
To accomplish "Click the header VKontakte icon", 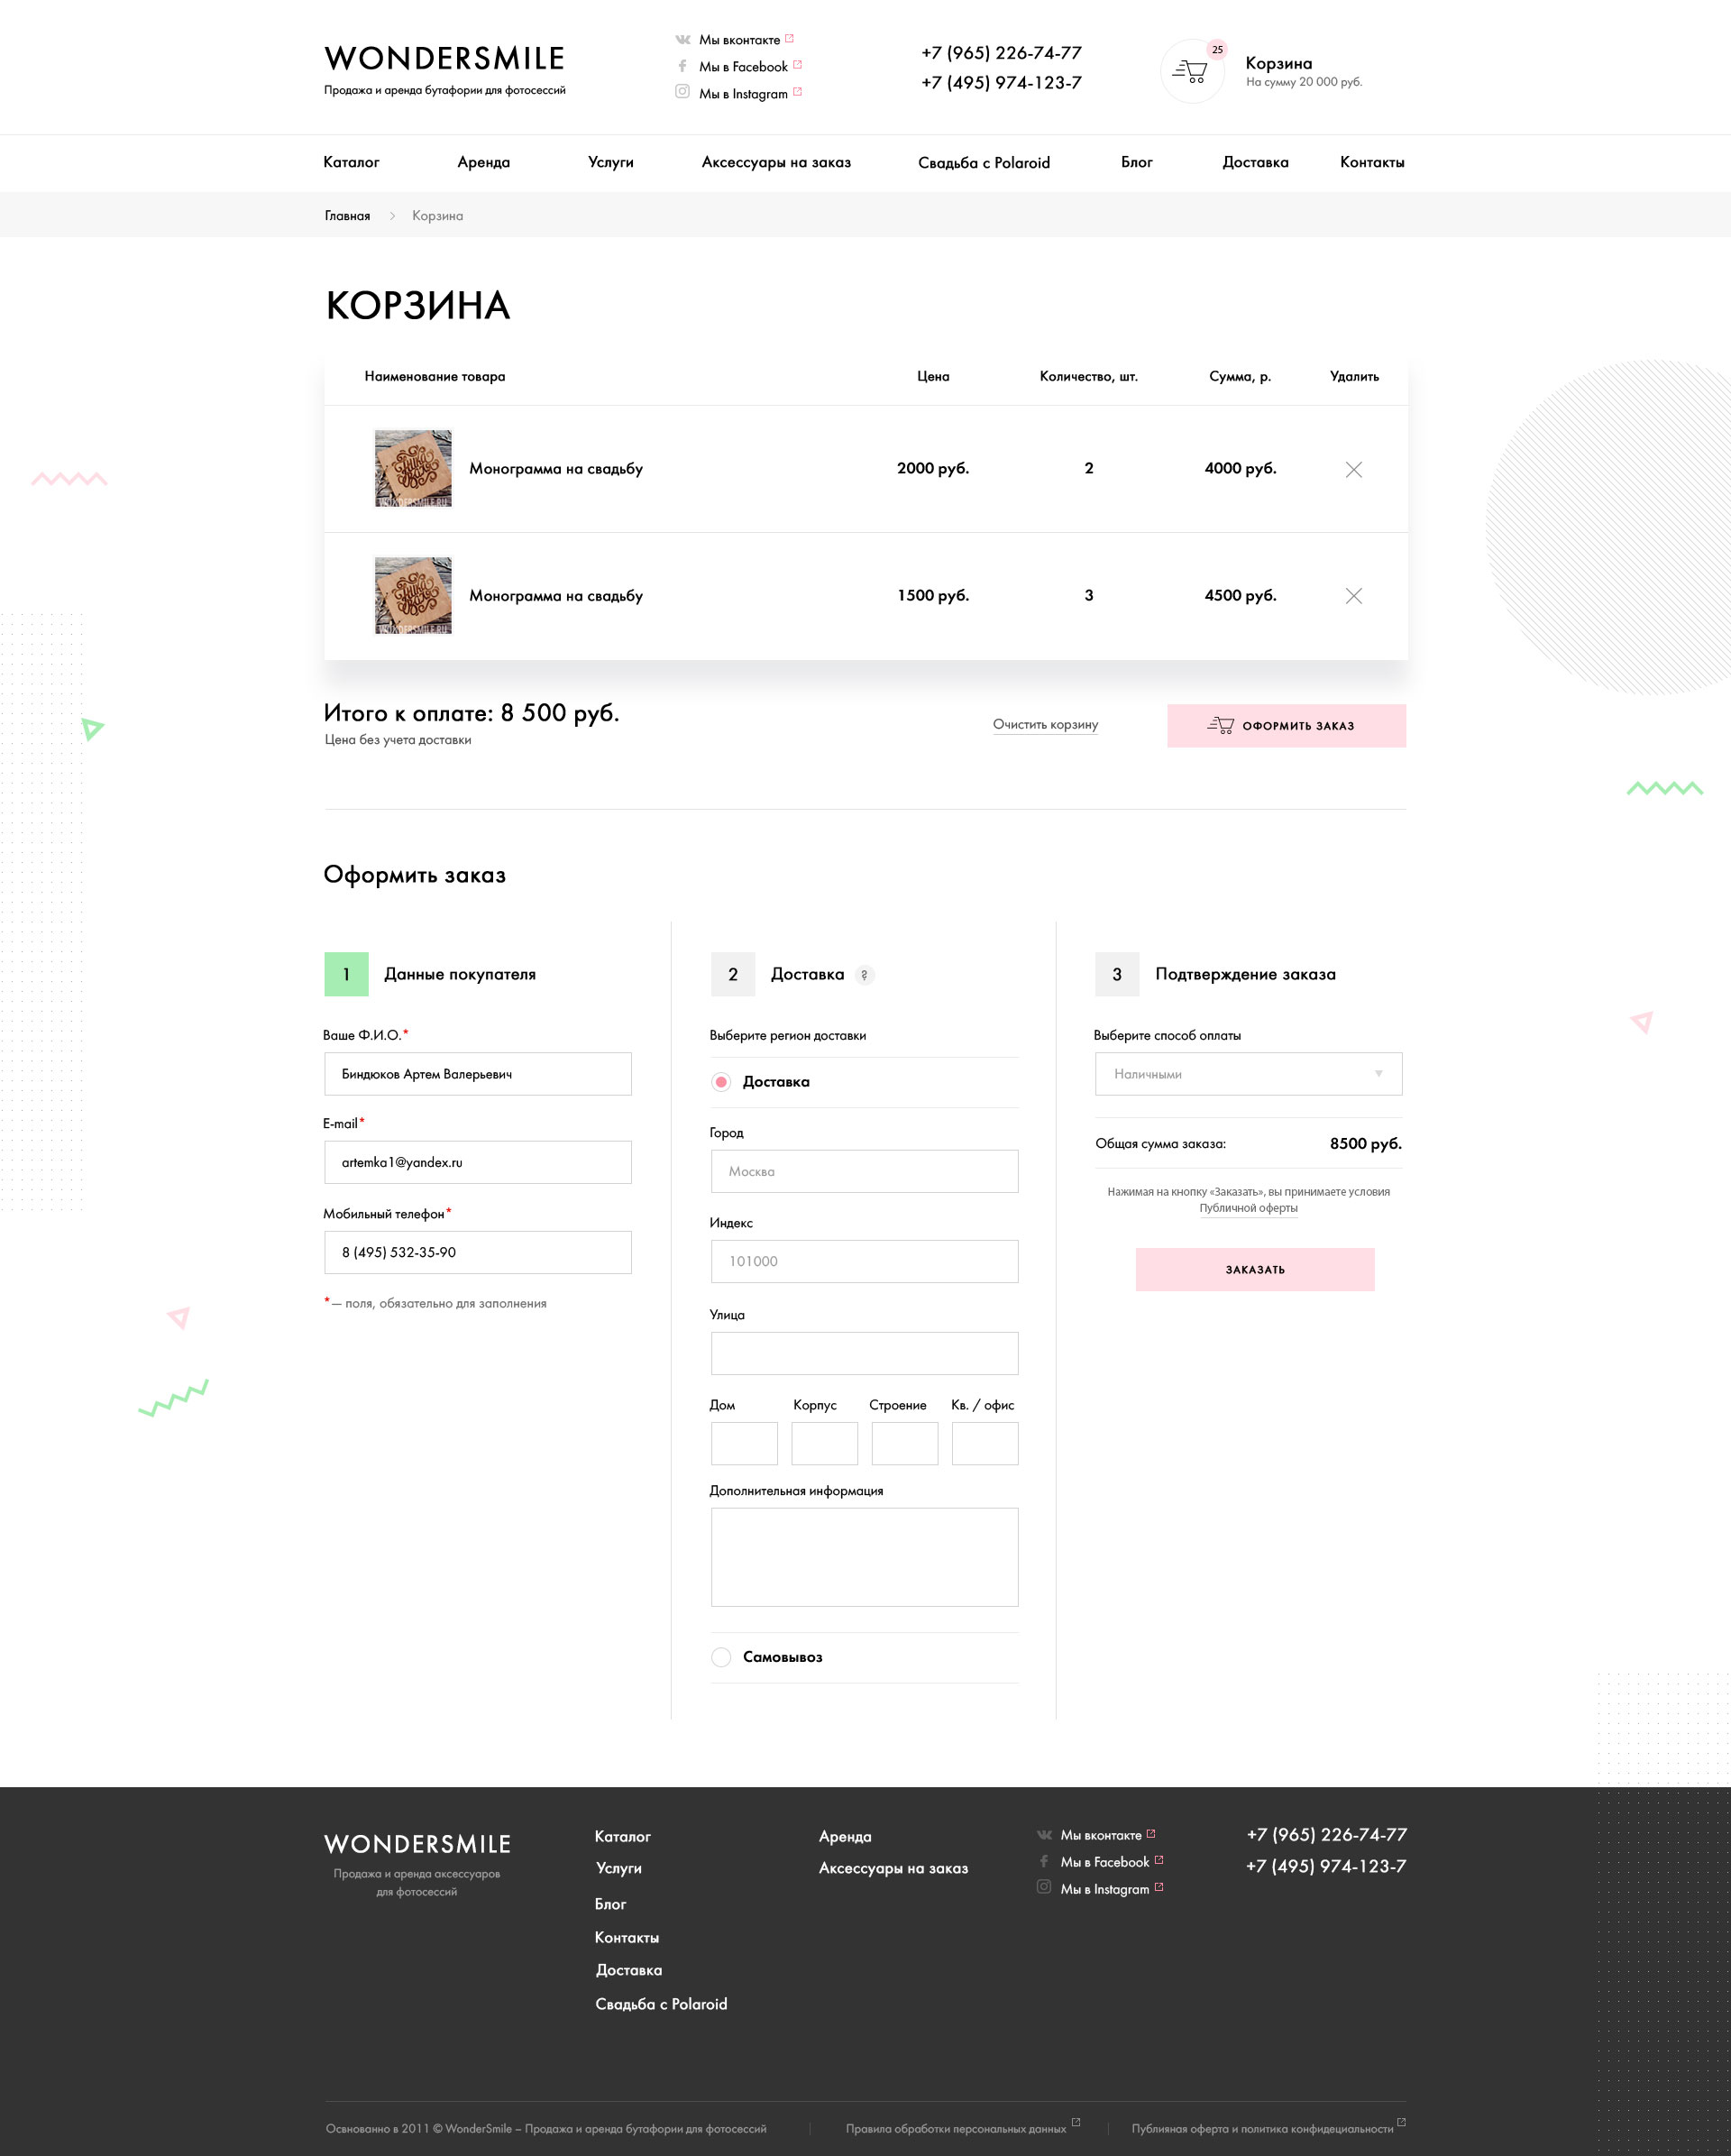I will click(x=683, y=40).
